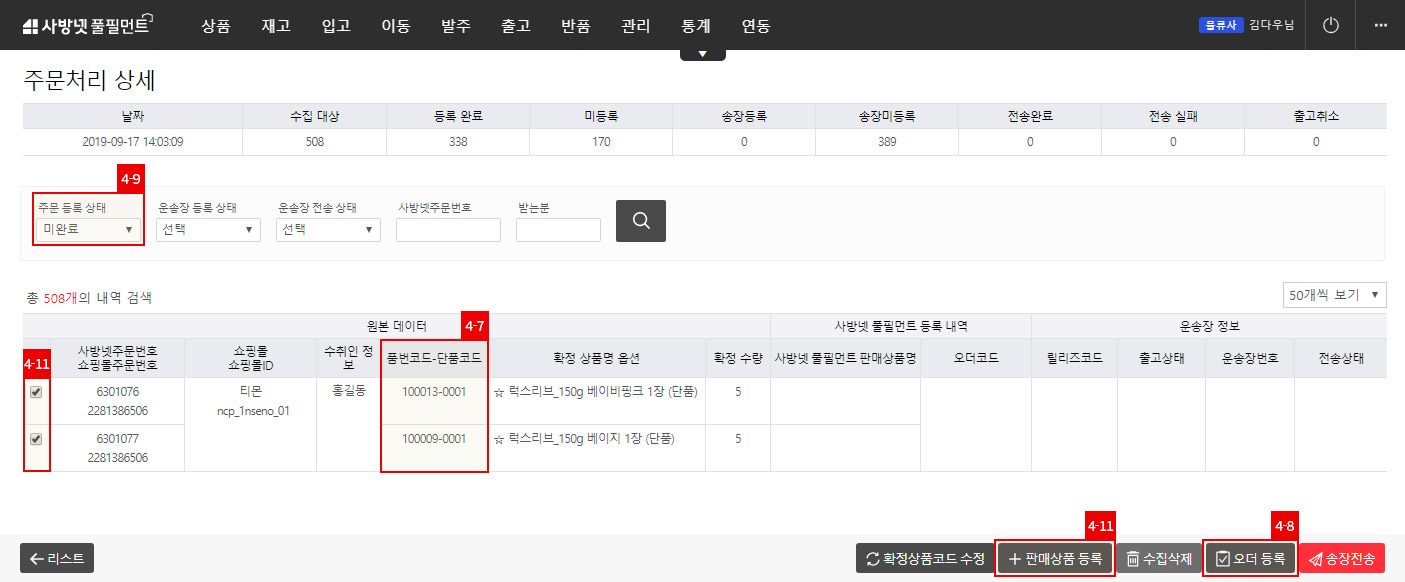Click the 사방넷주문번호 input field
This screenshot has width=1405, height=582.
point(448,230)
